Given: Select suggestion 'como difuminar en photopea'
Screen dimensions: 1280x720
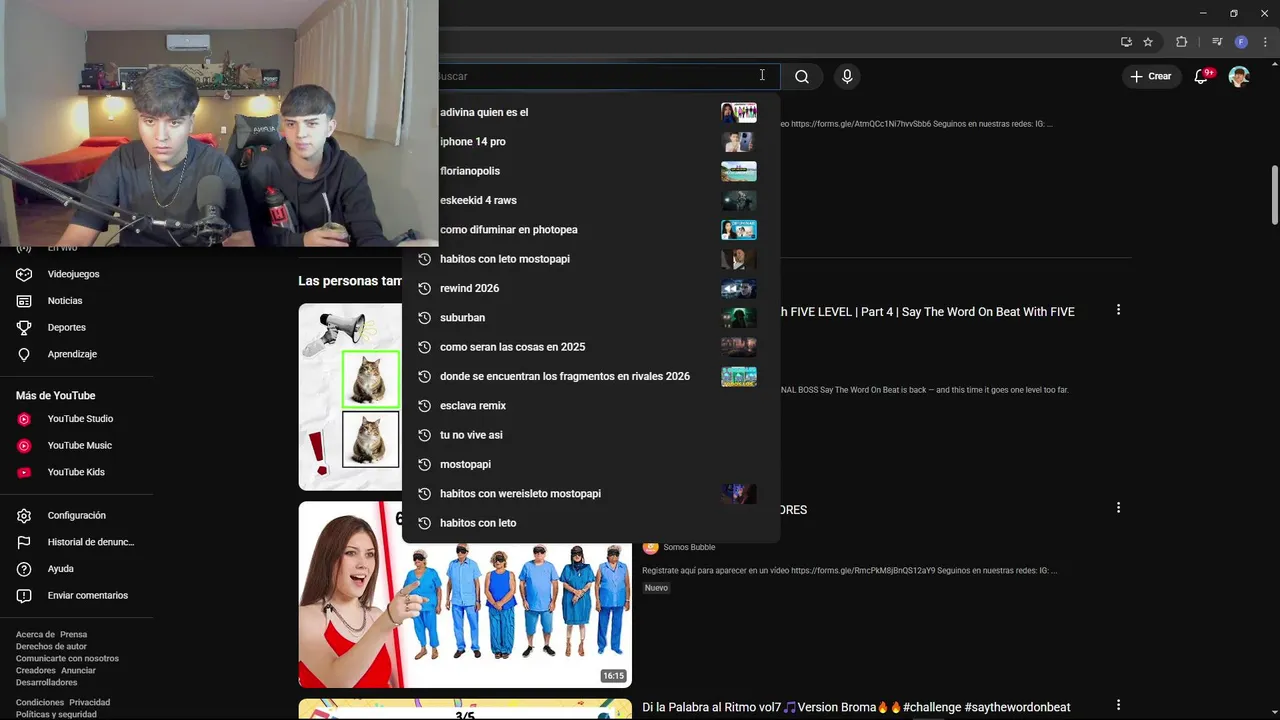Looking at the screenshot, I should tap(590, 230).
